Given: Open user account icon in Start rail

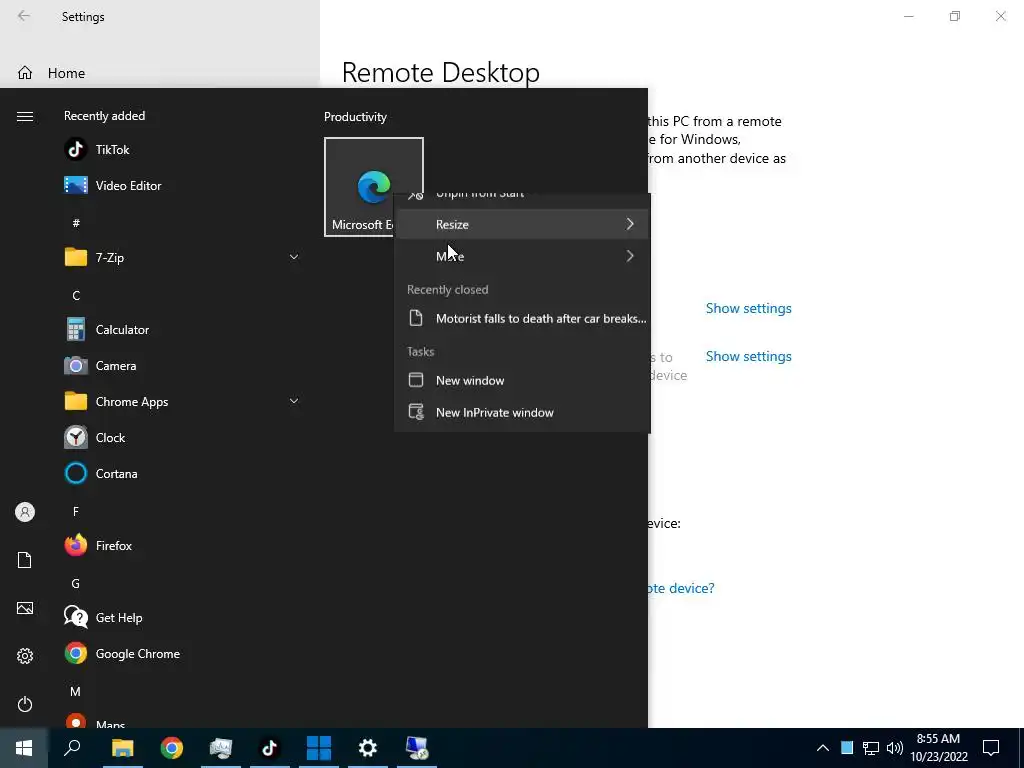Looking at the screenshot, I should [x=25, y=512].
